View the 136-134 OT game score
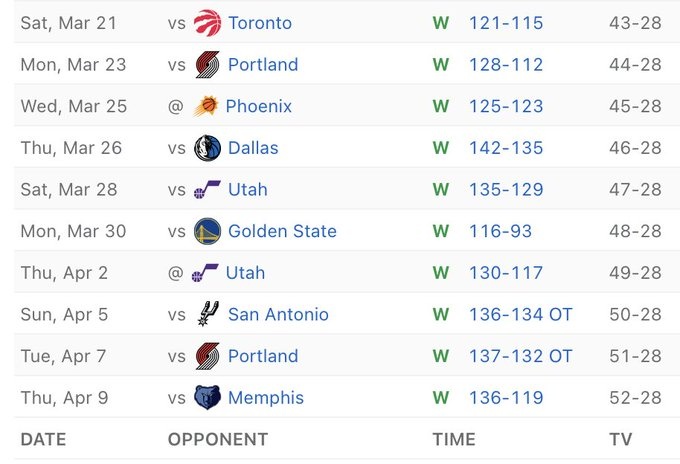The width and height of the screenshot is (680, 464). click(x=520, y=314)
